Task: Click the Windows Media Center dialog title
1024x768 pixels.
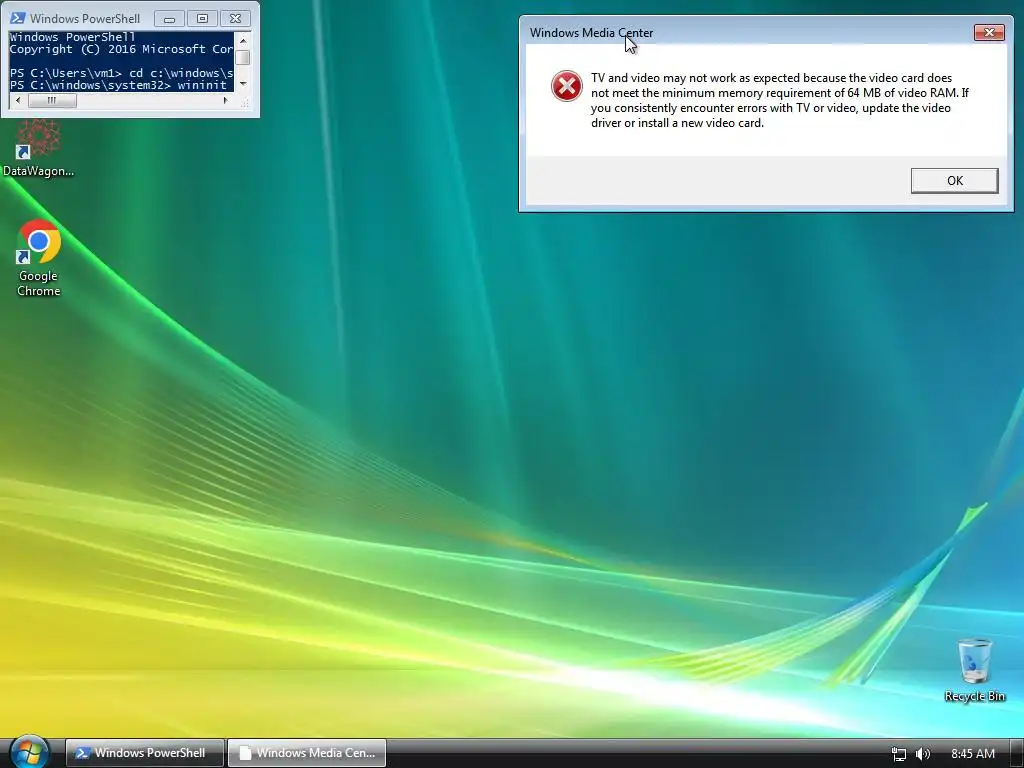Action: tap(591, 33)
